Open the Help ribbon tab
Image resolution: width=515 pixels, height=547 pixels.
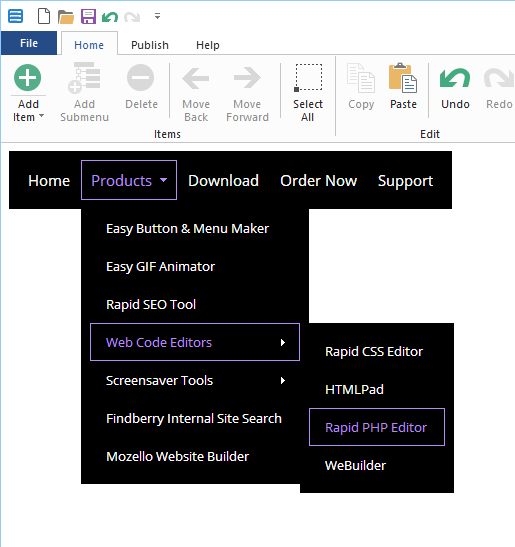tap(208, 45)
